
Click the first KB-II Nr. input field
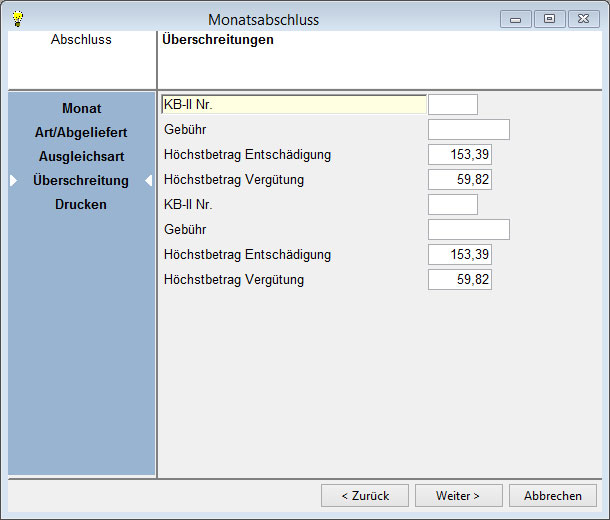click(452, 104)
